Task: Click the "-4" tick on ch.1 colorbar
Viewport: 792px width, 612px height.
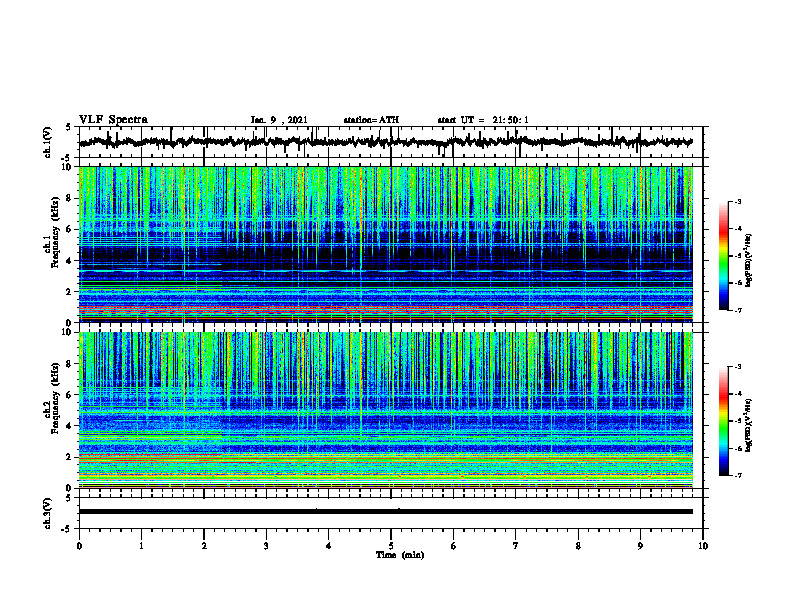Action: 737,229
